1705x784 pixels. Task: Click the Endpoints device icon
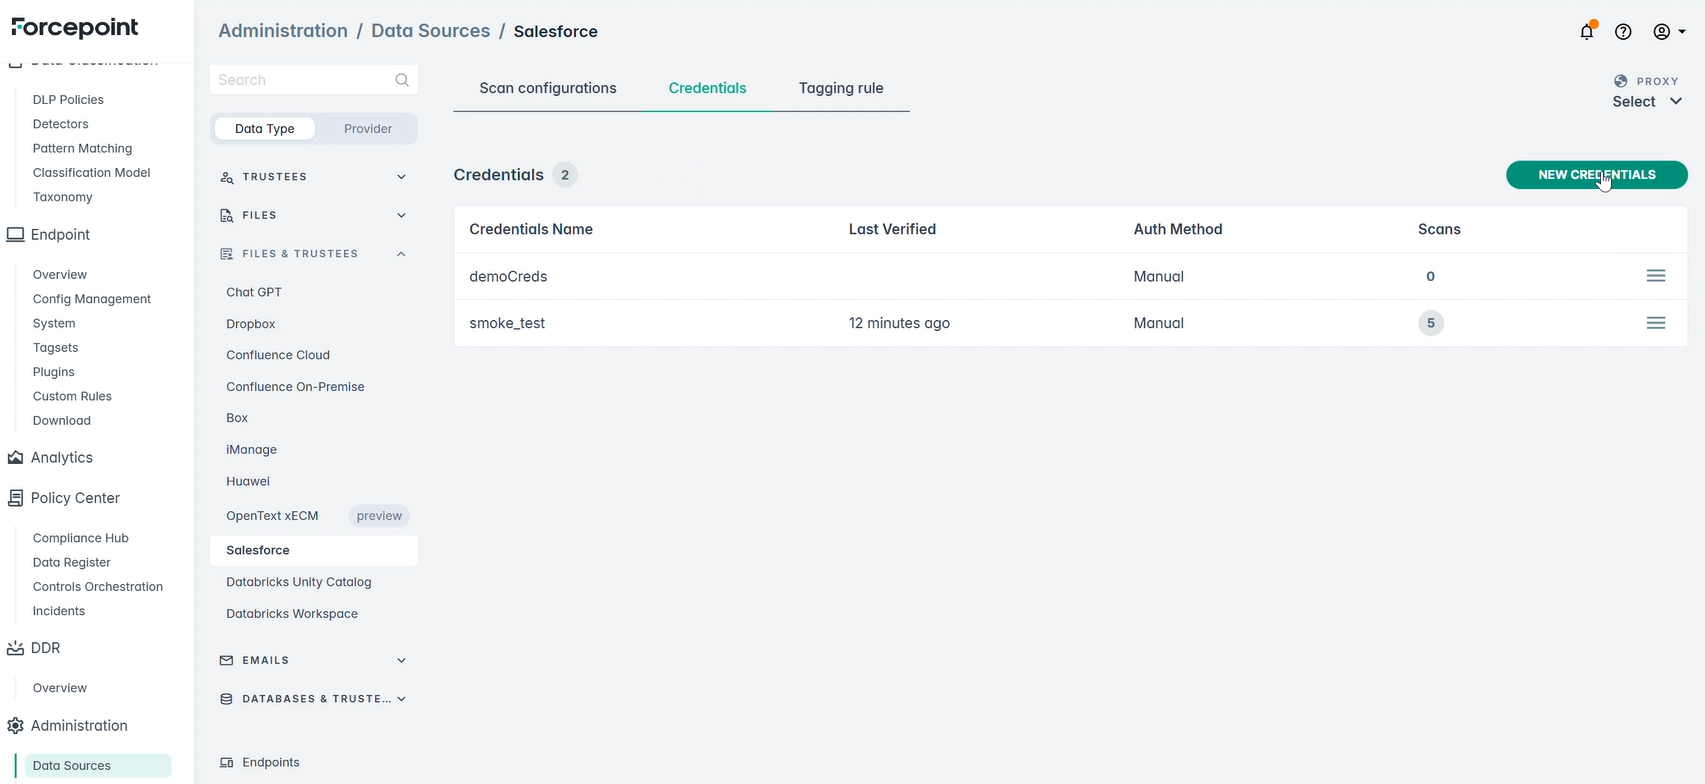click(227, 763)
